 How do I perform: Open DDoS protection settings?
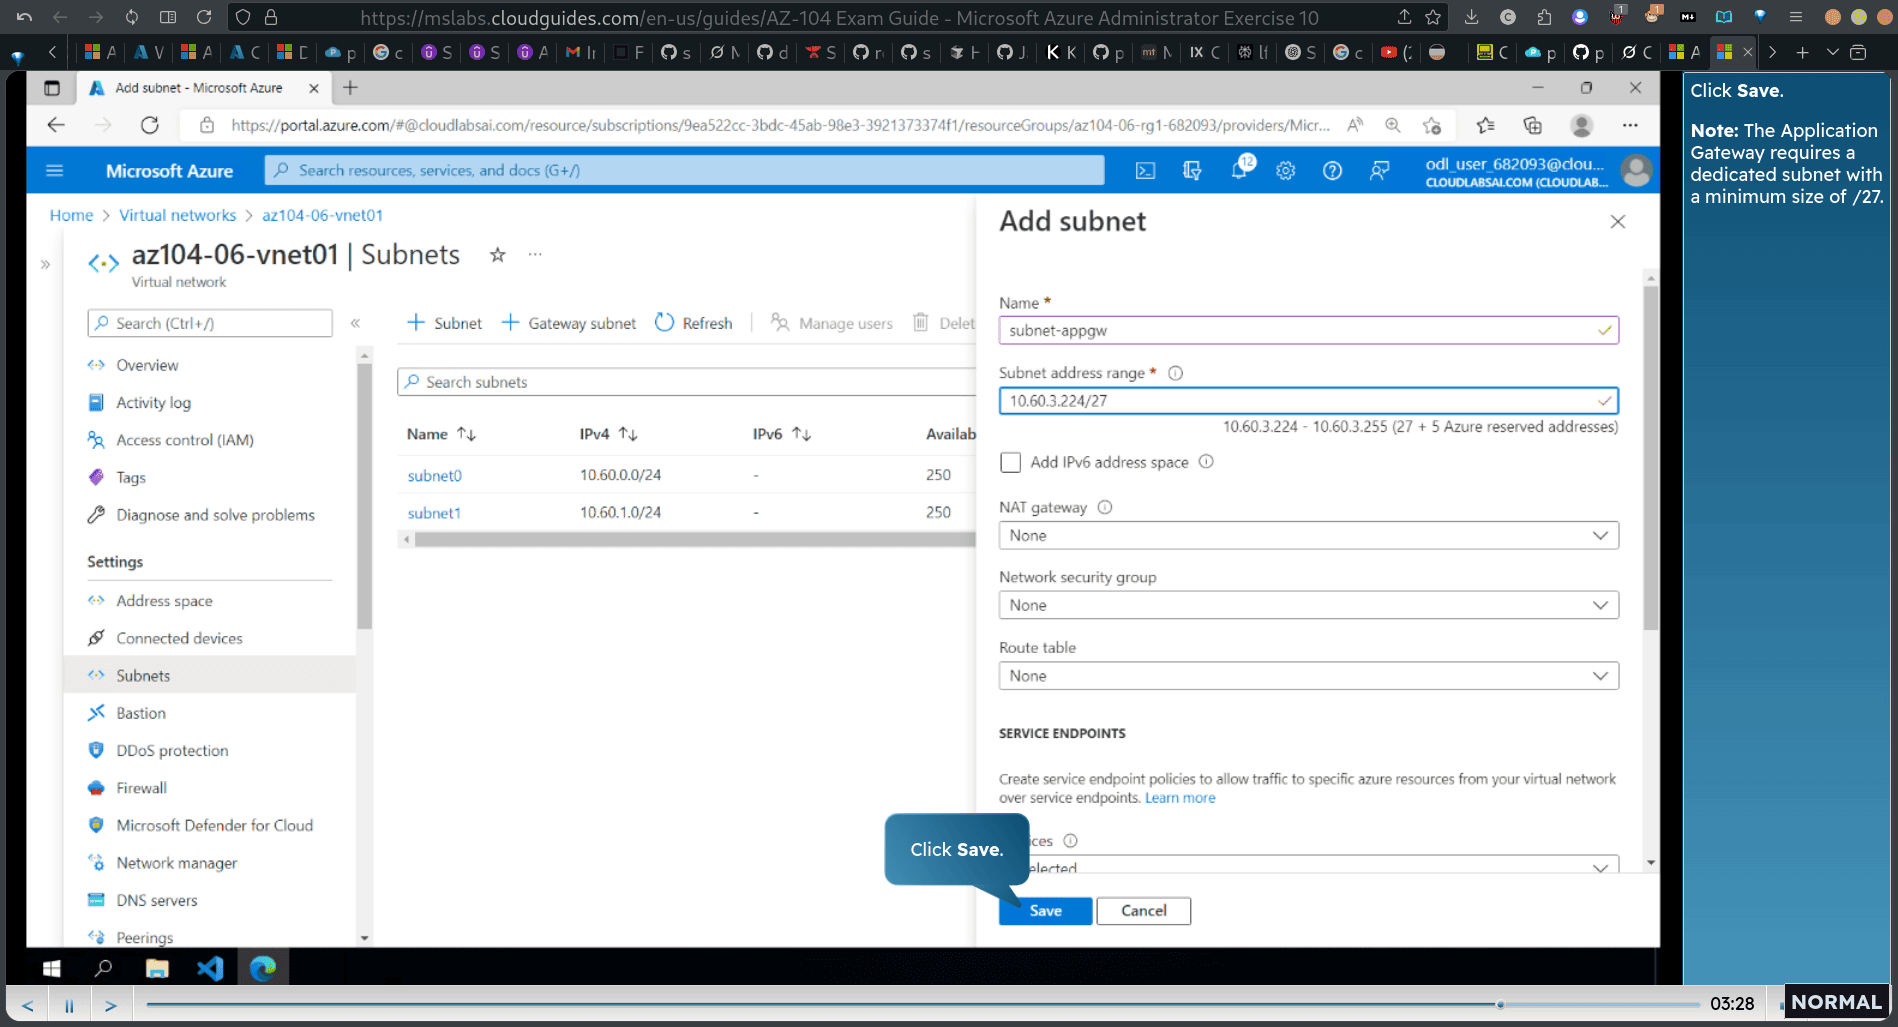172,750
